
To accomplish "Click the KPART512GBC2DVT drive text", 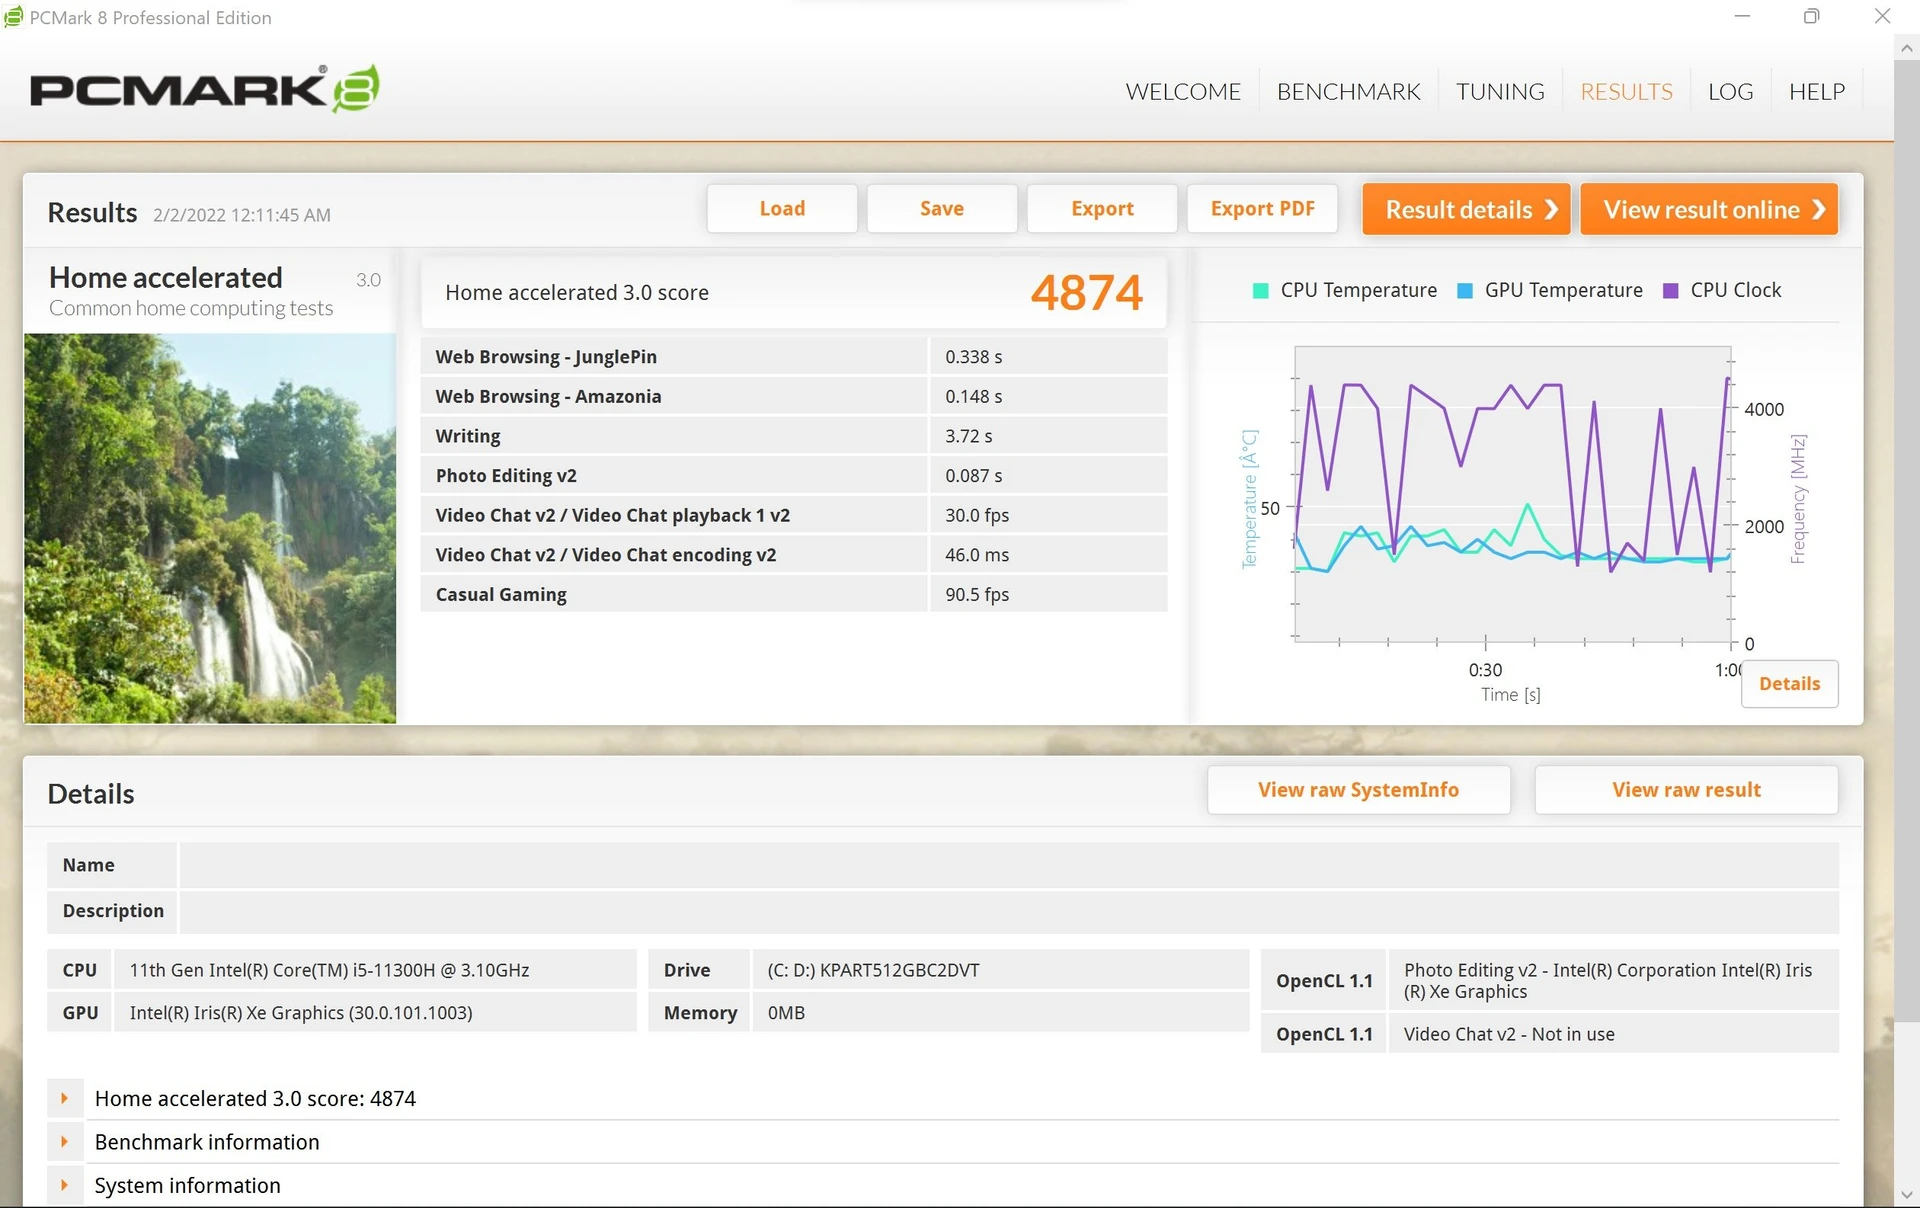I will point(873,970).
